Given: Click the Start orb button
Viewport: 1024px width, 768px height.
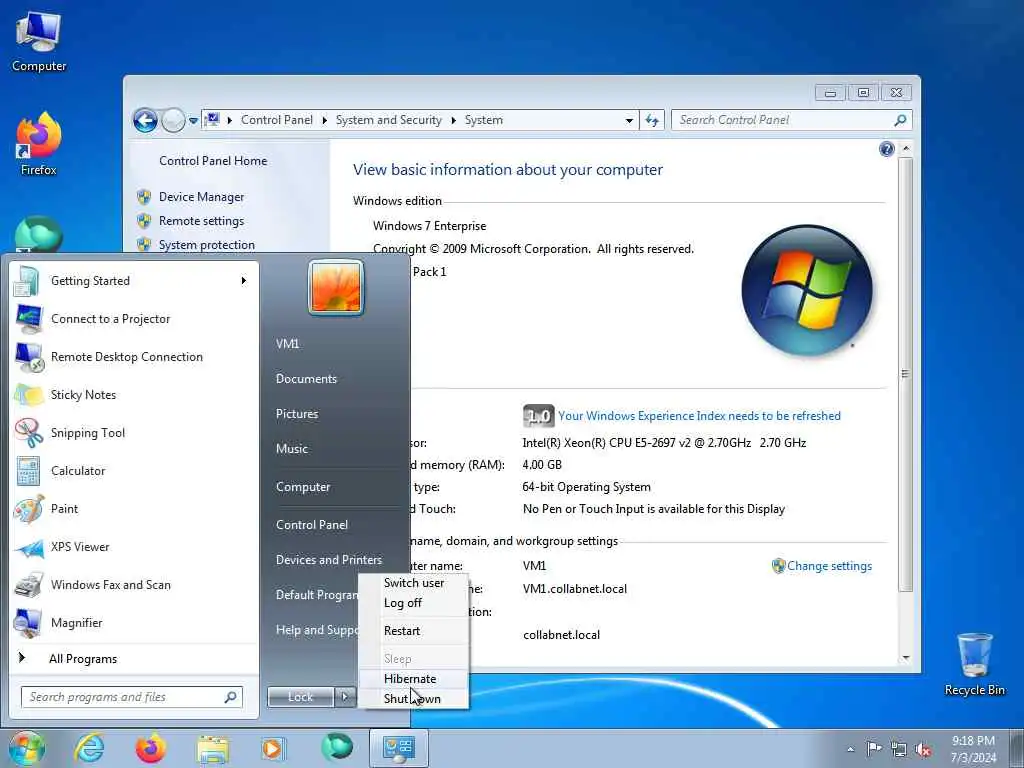Looking at the screenshot, I should click(26, 748).
